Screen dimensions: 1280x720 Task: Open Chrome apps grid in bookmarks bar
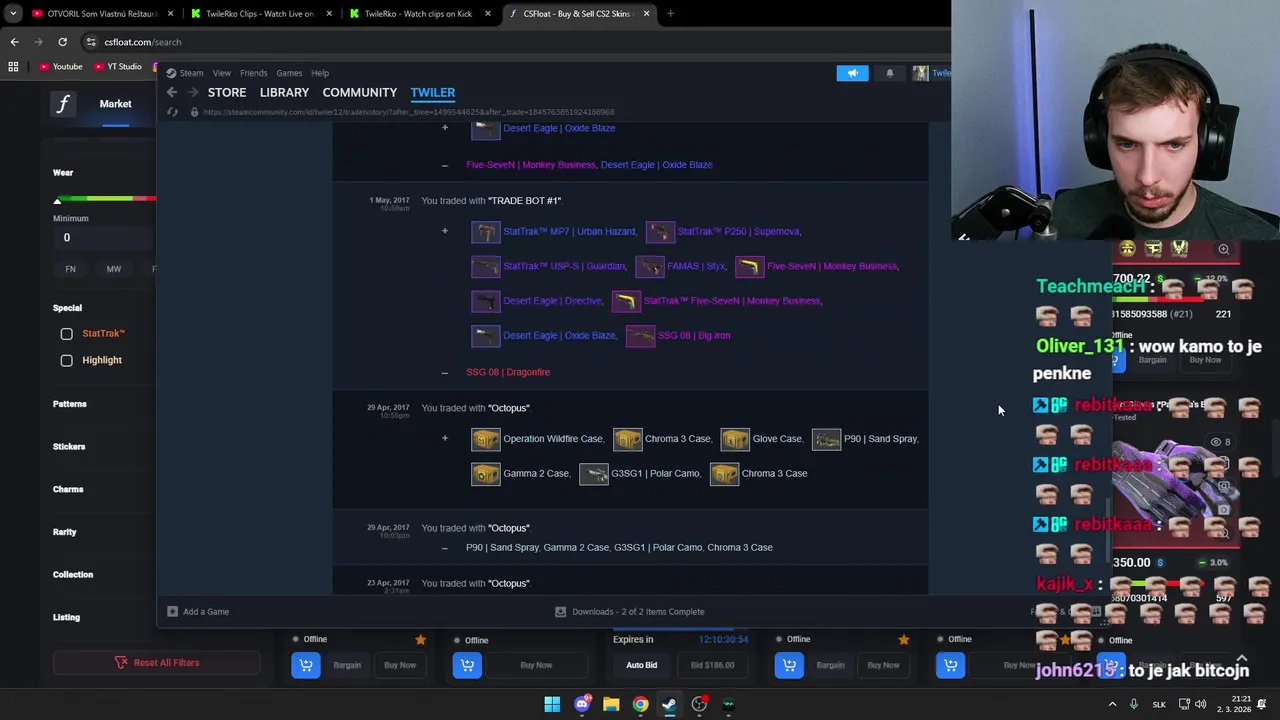point(13,67)
